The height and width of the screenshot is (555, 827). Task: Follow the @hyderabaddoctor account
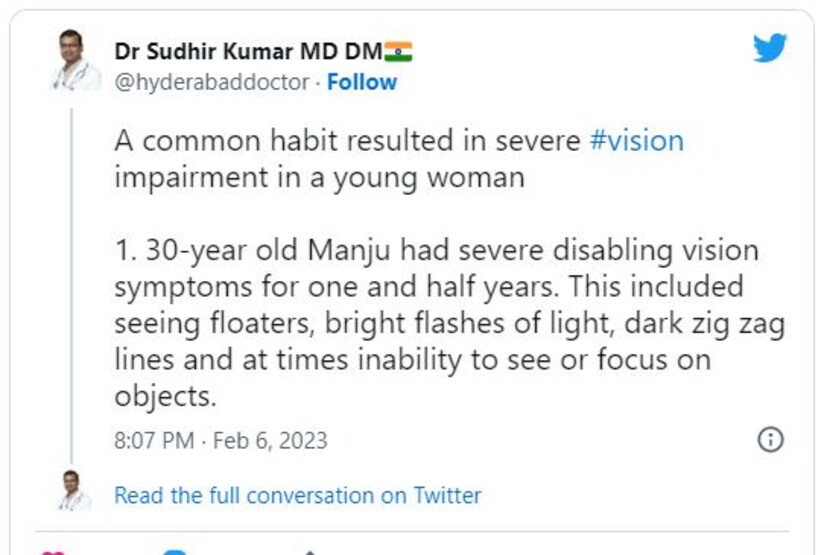click(362, 82)
